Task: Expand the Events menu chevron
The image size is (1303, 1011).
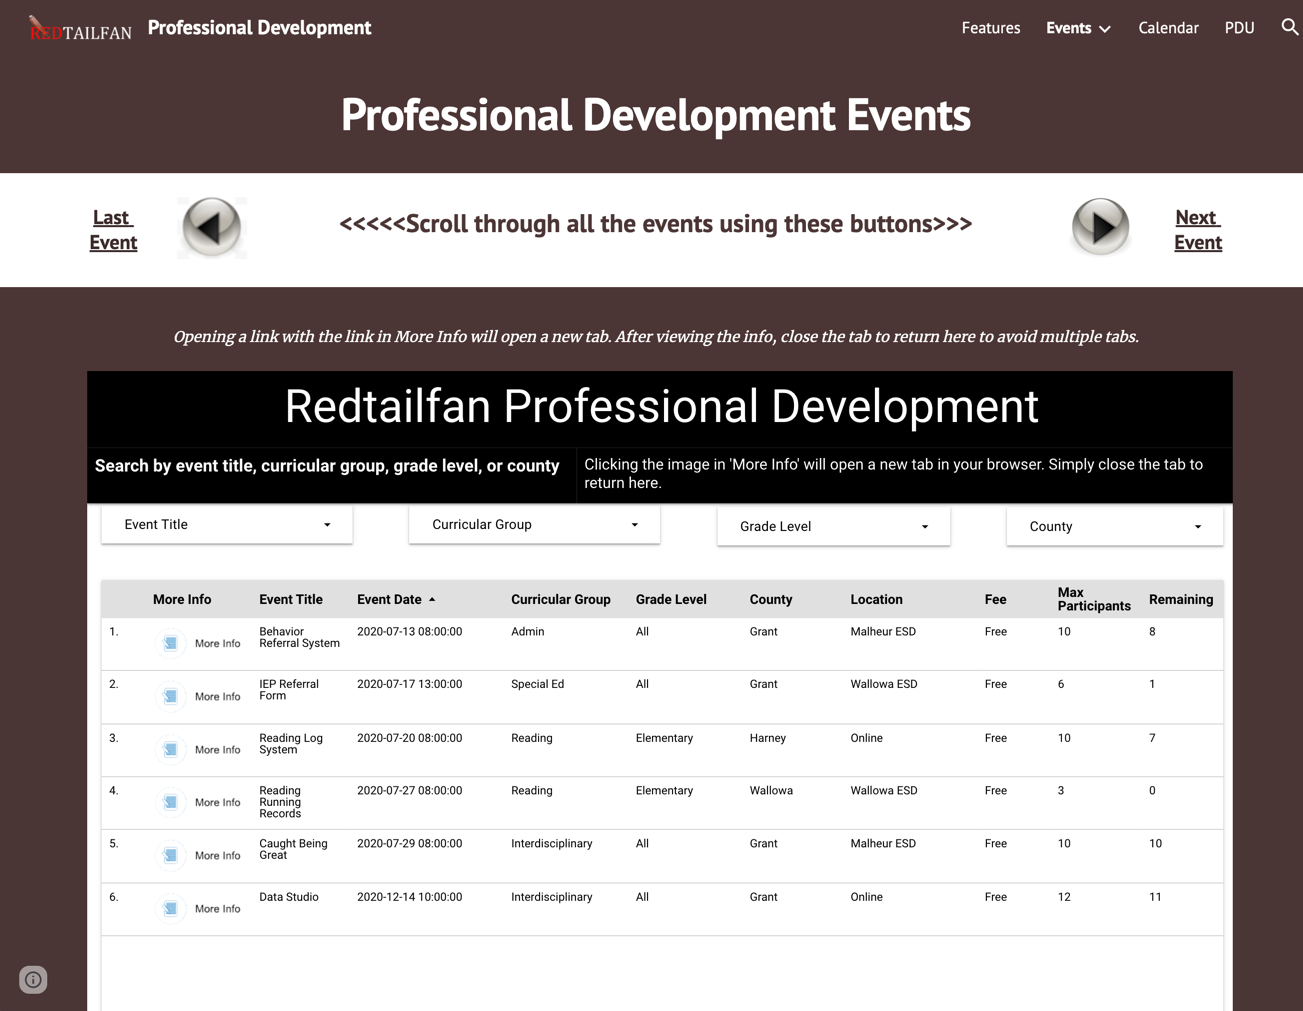Action: [1105, 29]
